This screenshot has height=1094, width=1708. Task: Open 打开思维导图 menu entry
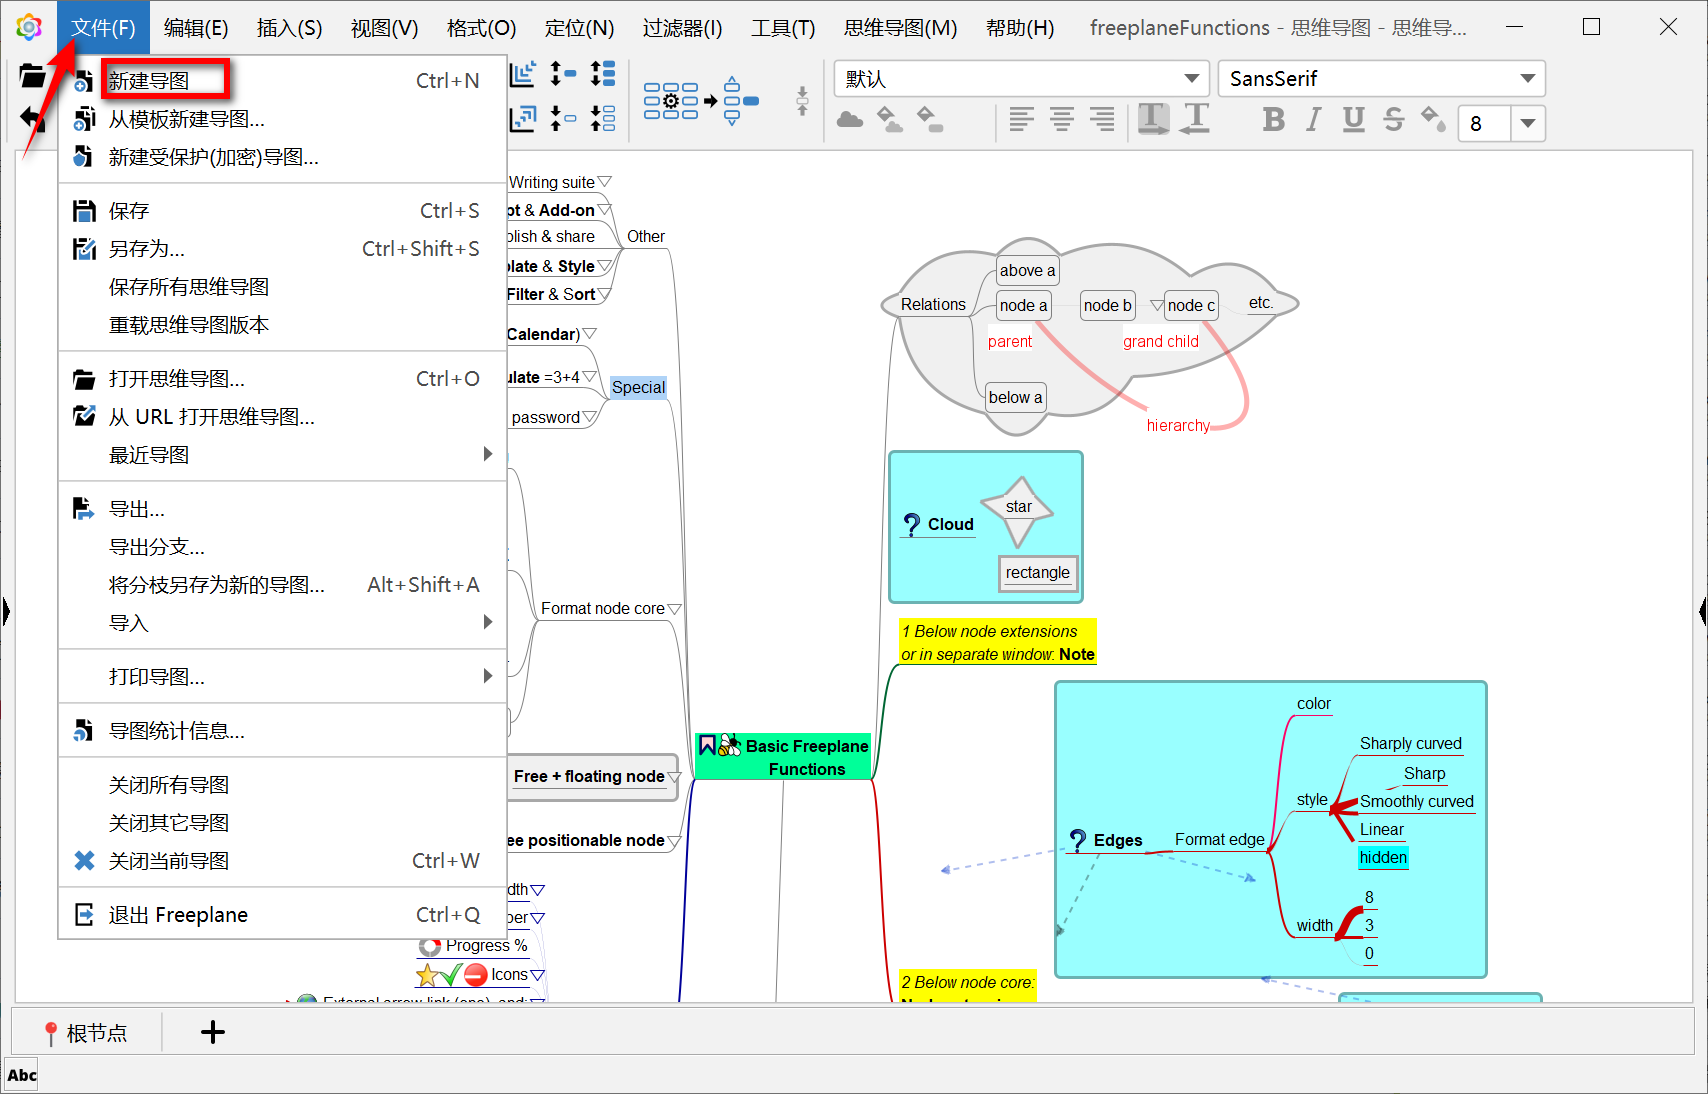point(283,379)
